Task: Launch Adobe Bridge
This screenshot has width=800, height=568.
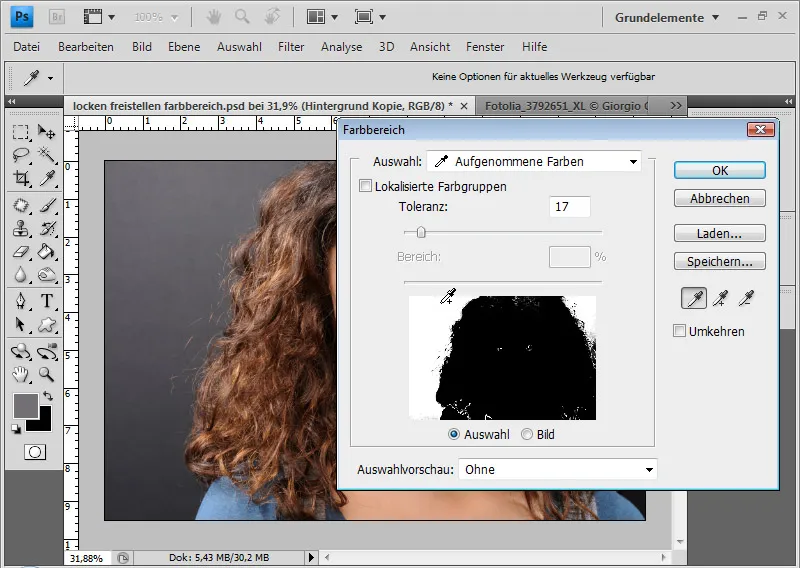Action: pyautogui.click(x=57, y=17)
